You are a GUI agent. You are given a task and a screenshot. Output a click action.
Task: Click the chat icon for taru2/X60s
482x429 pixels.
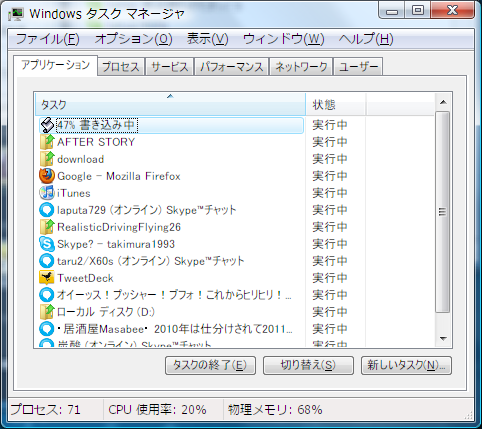click(47, 261)
